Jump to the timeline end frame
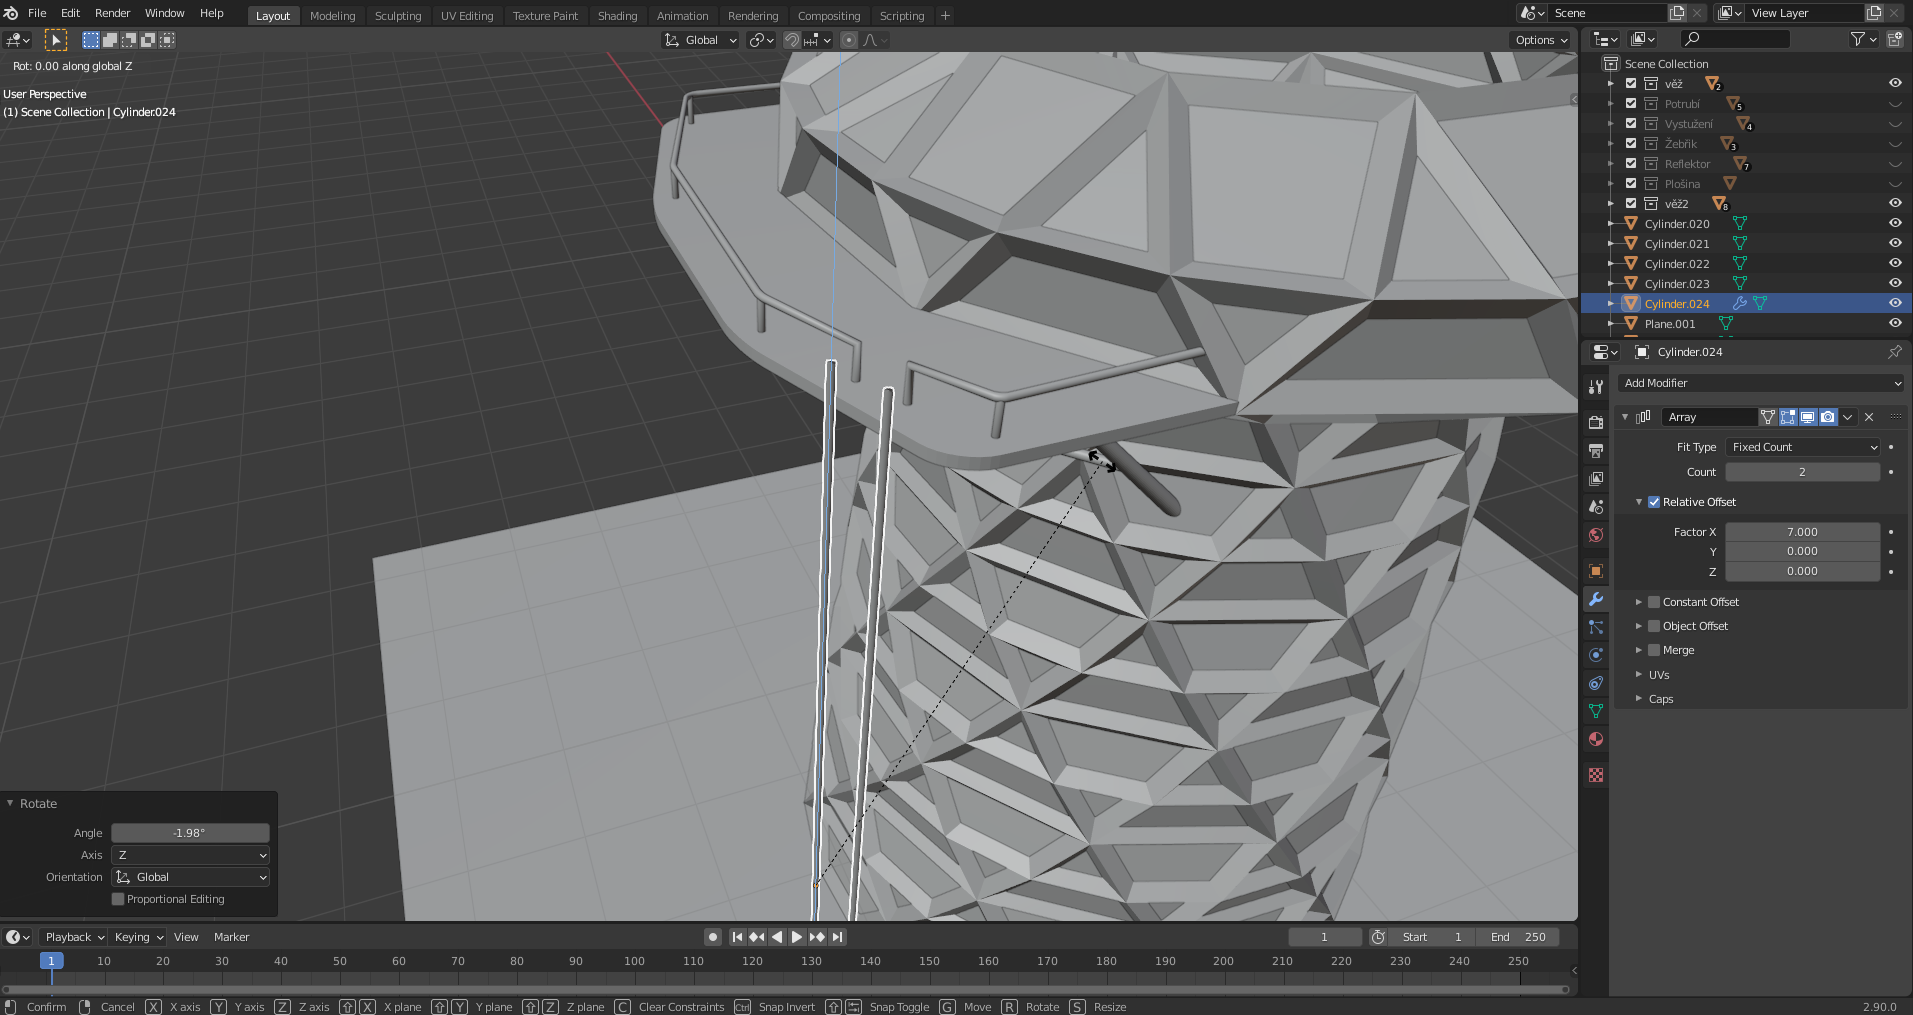The width and height of the screenshot is (1913, 1015). [x=838, y=937]
